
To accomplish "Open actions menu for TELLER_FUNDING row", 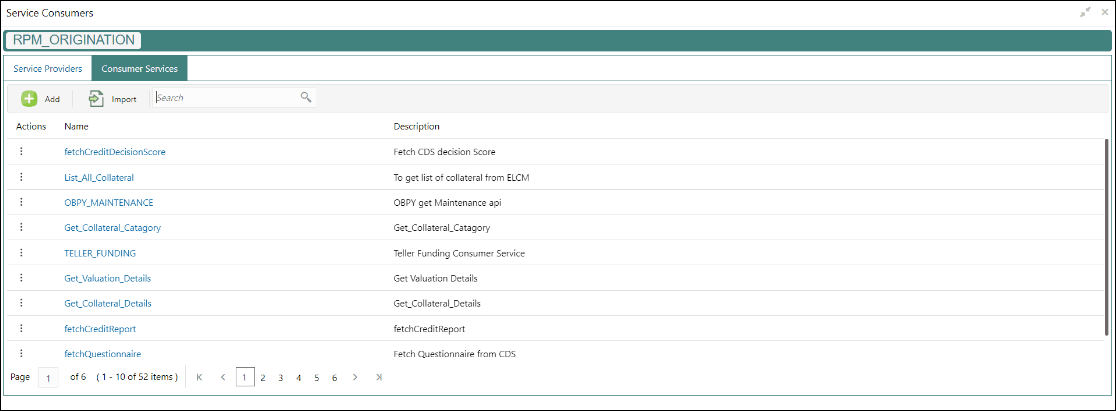I will tap(21, 252).
